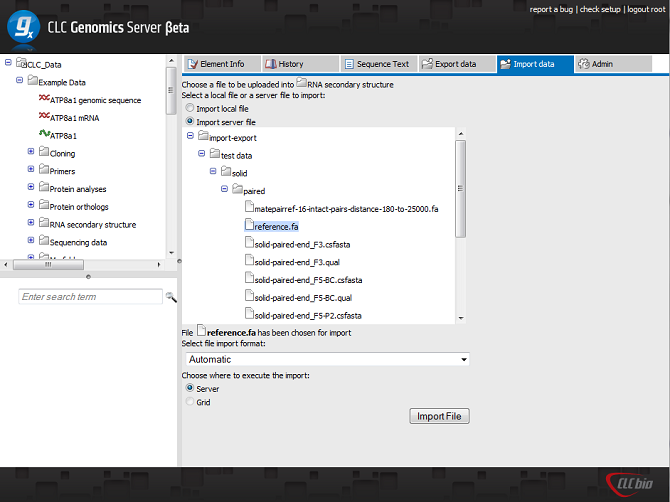
Task: Click the Enter search term field
Action: [90, 297]
